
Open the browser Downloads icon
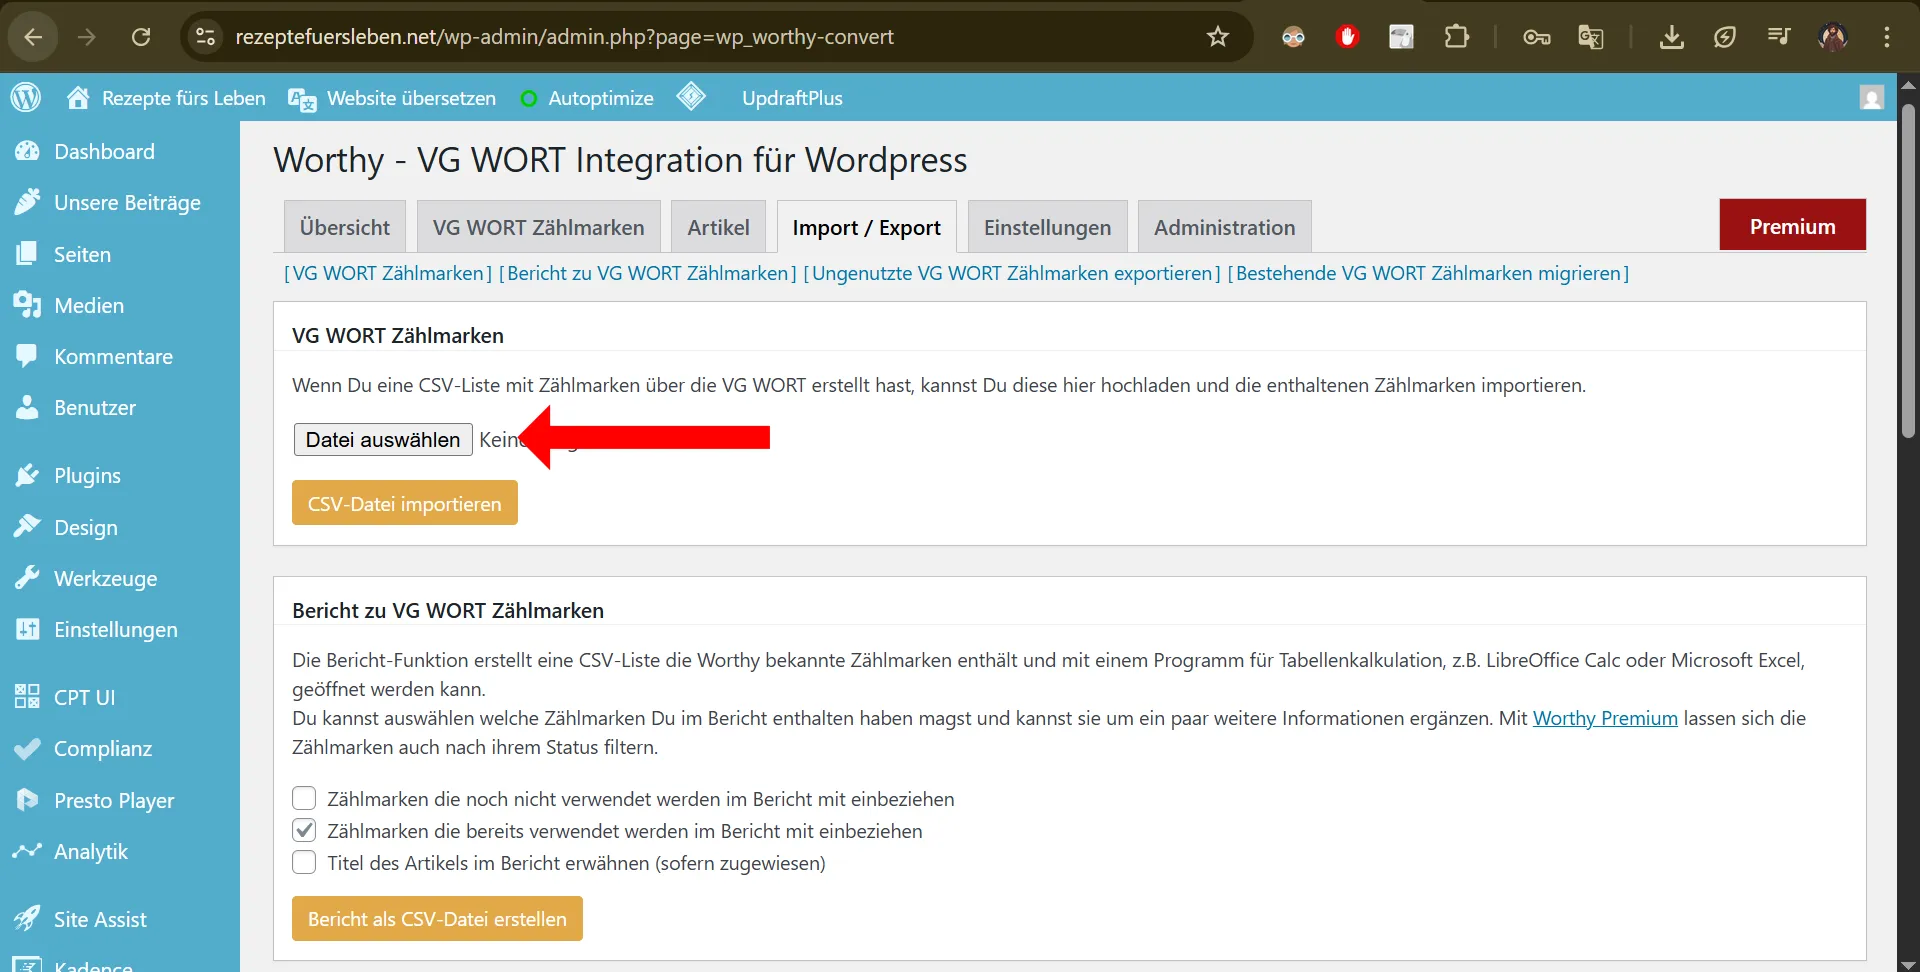[x=1671, y=37]
